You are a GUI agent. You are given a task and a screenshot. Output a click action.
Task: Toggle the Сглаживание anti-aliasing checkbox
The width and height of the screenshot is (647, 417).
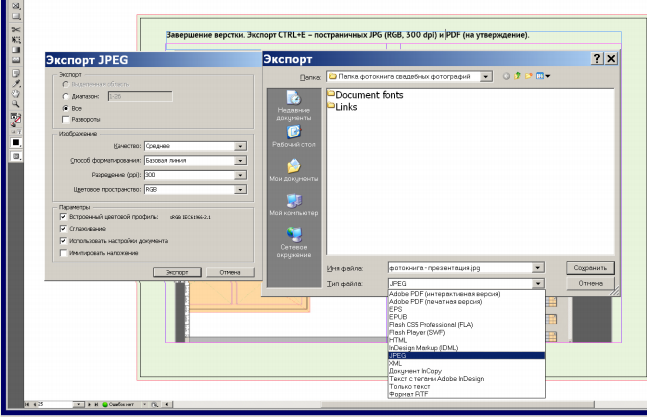click(63, 229)
